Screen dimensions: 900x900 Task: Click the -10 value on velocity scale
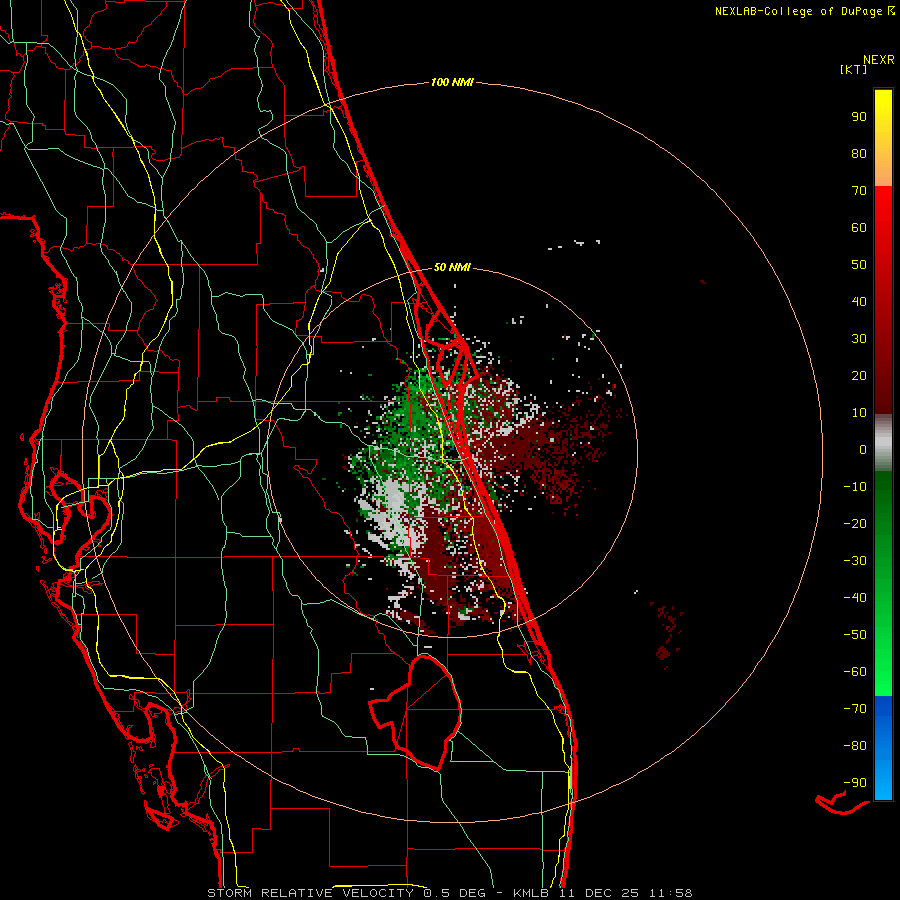click(x=855, y=487)
